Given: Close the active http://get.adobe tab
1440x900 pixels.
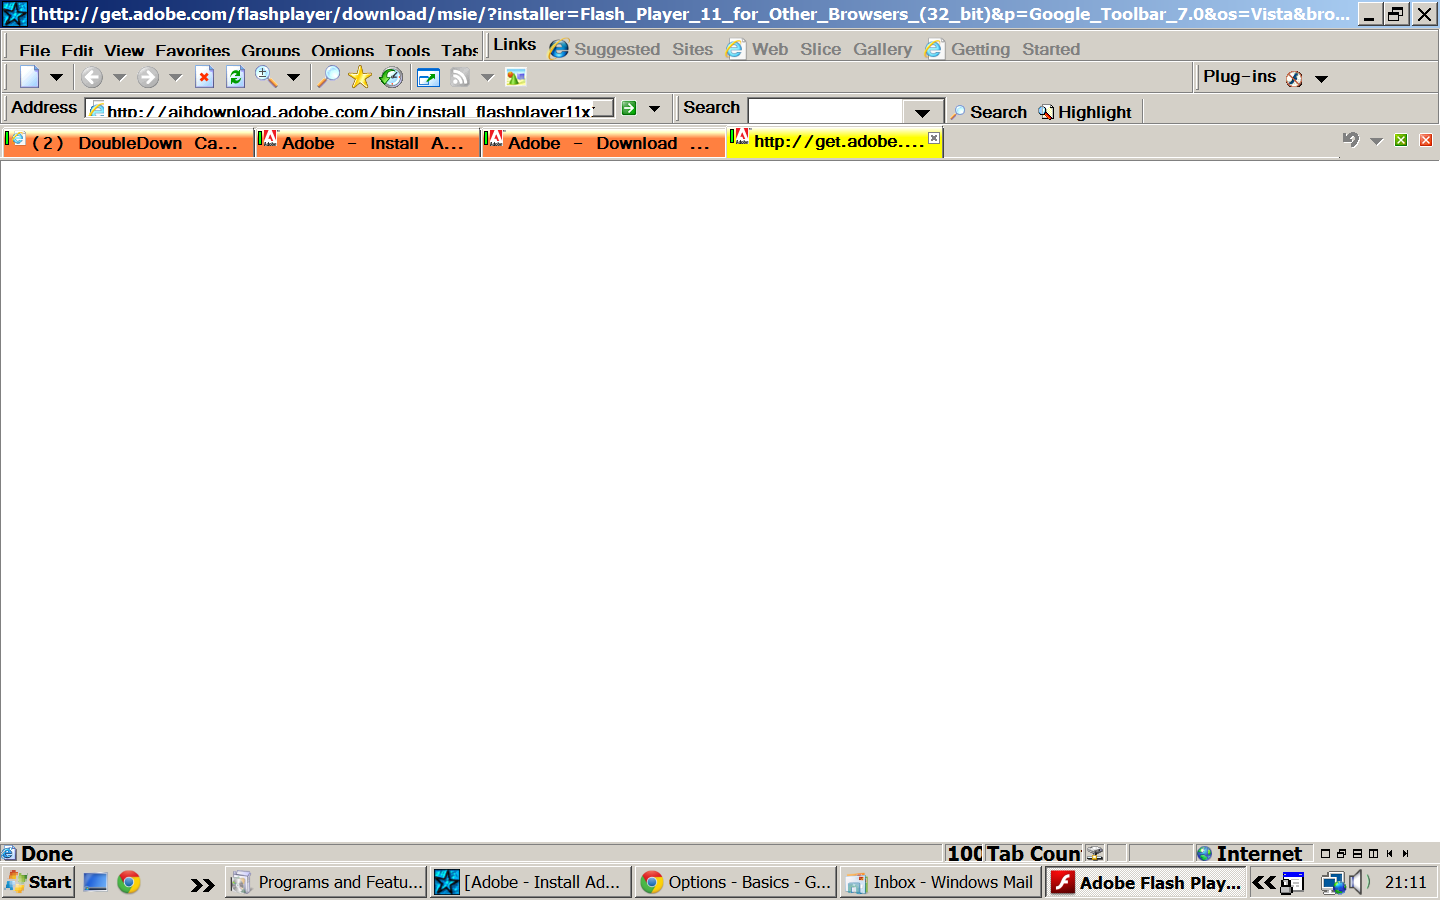Looking at the screenshot, I should click(x=934, y=138).
